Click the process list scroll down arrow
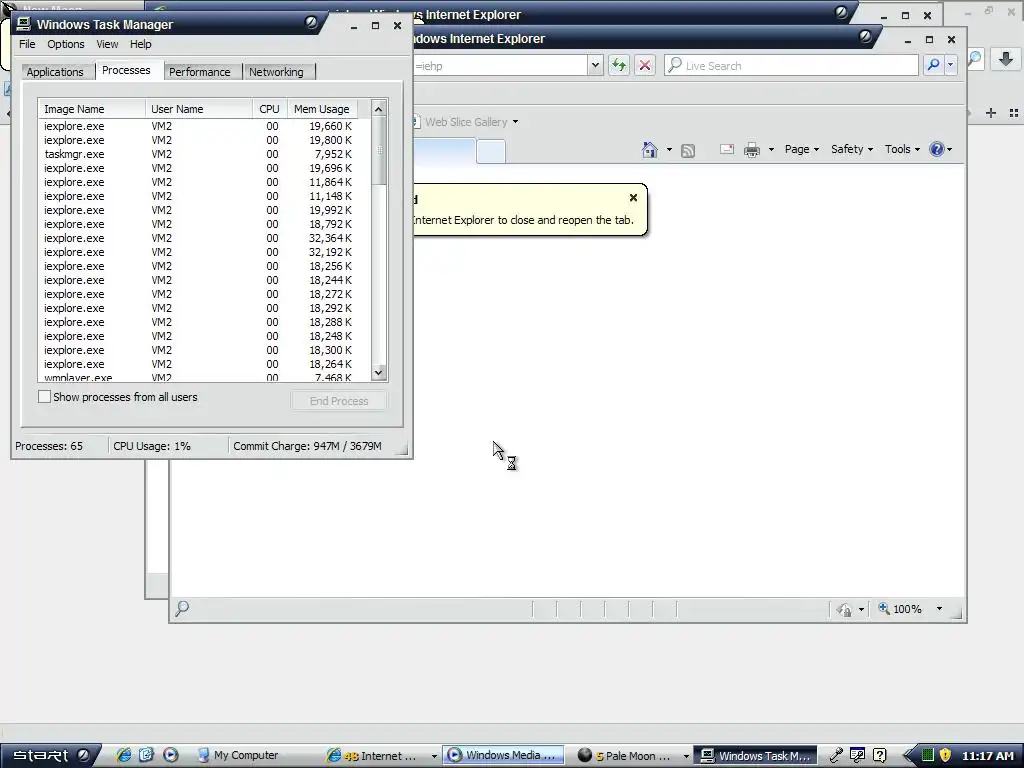The height and width of the screenshot is (768, 1024). click(x=379, y=373)
